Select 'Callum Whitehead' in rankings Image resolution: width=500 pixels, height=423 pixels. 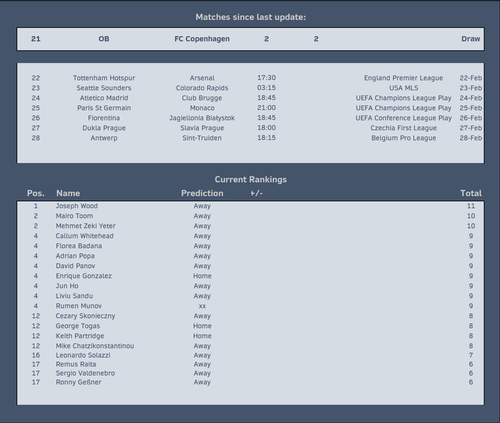84,236
